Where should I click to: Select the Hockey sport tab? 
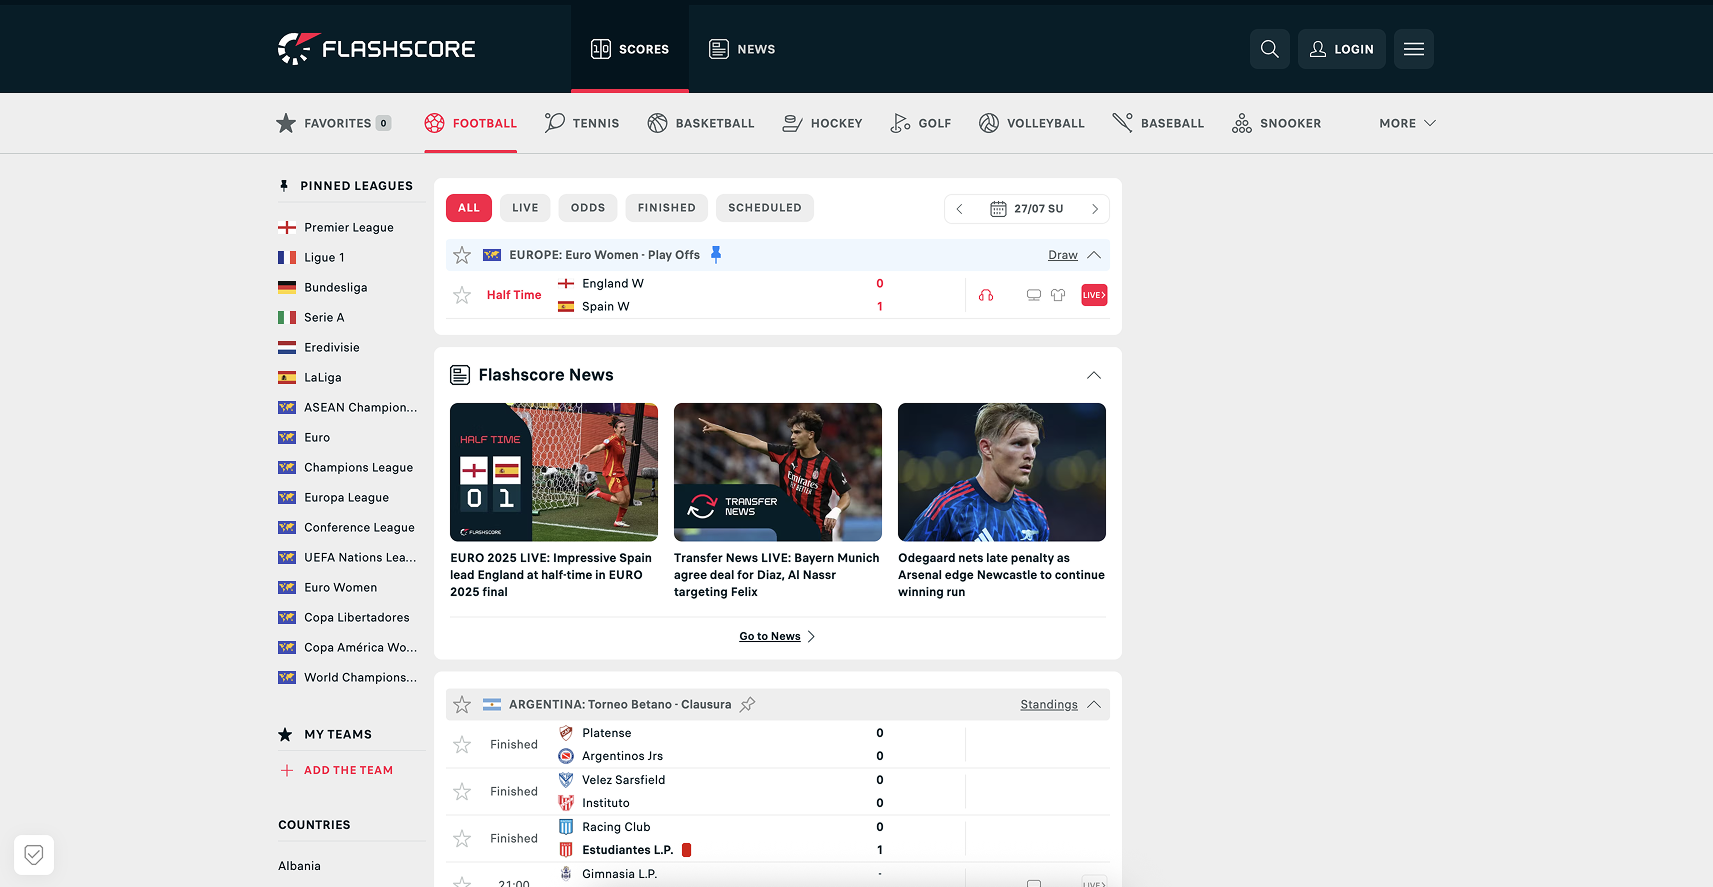click(x=822, y=123)
